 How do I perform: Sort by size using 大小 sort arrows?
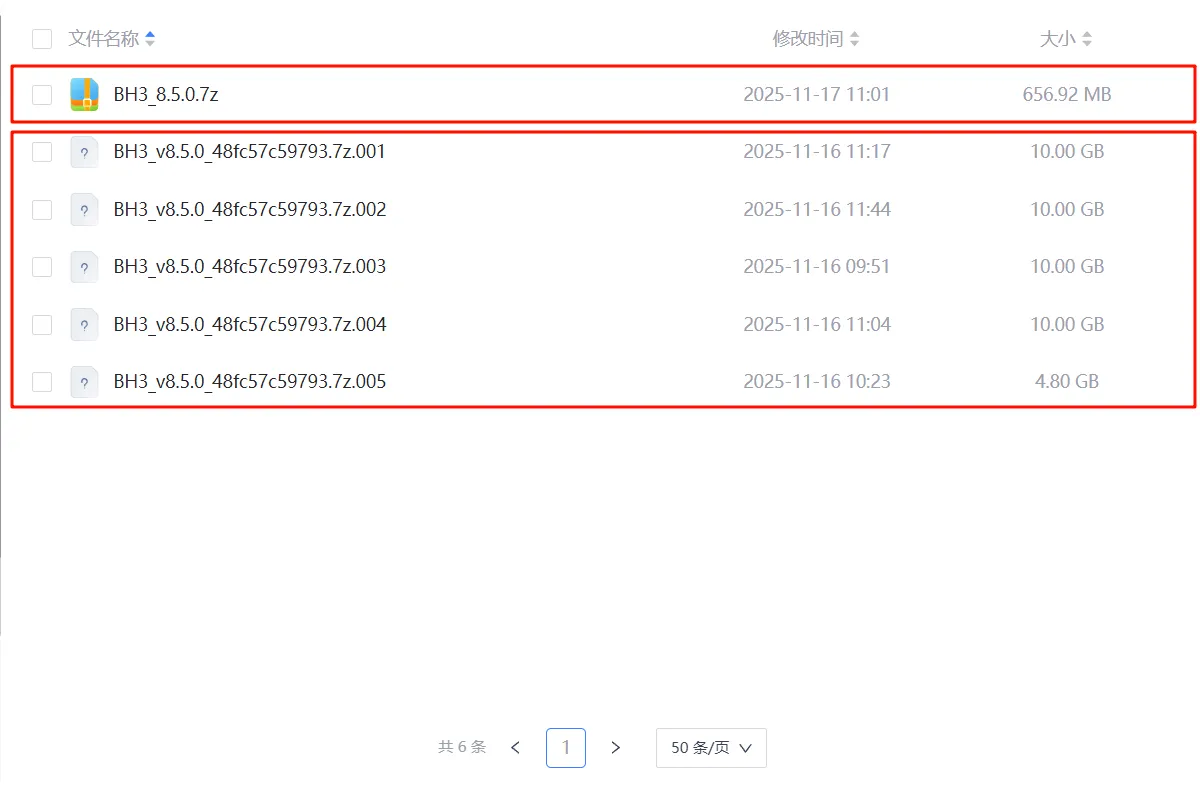(x=1087, y=39)
